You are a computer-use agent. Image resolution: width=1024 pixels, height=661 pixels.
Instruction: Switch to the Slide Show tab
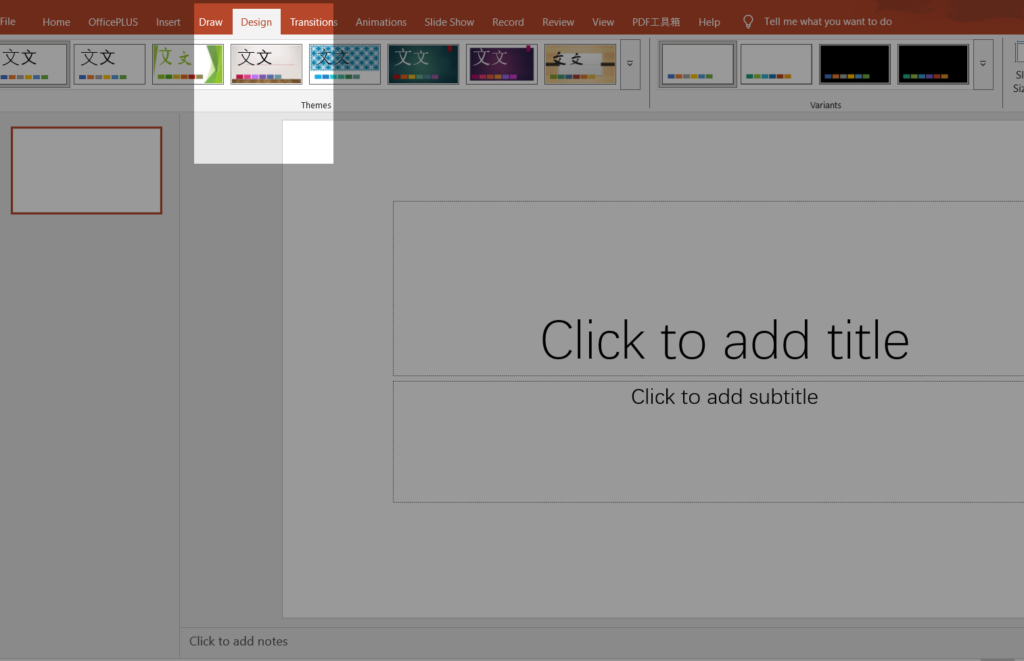[x=449, y=20]
